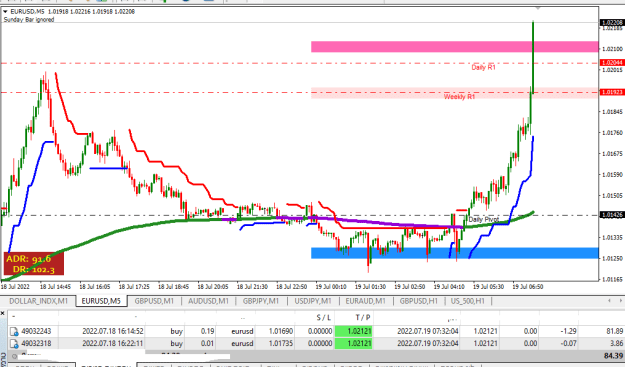
Task: Select the 19 Jul 06:50 time axis label
Action: pos(528,287)
